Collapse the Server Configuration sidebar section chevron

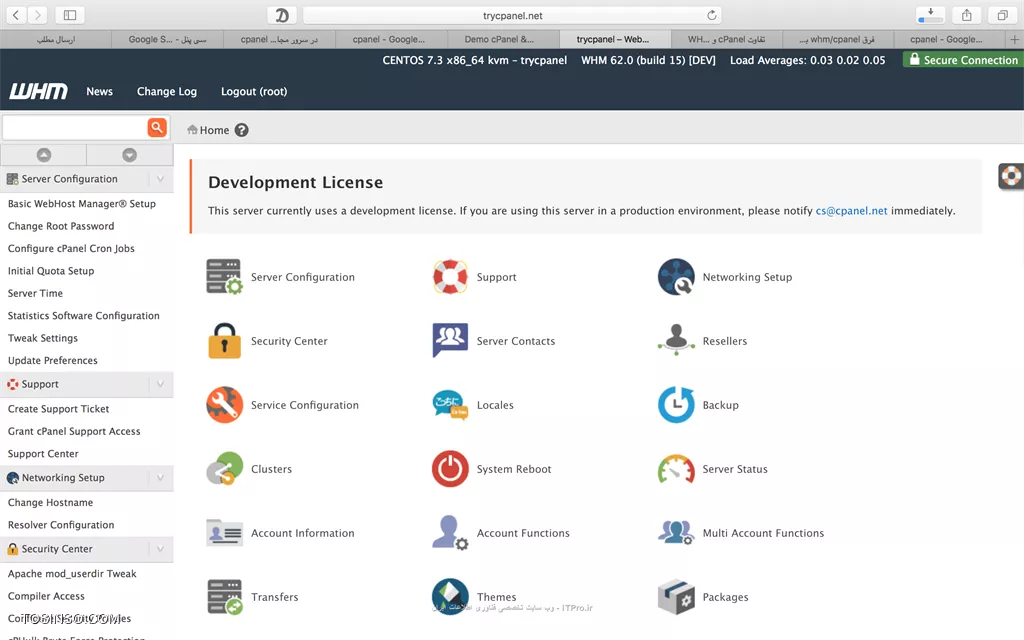click(x=160, y=178)
